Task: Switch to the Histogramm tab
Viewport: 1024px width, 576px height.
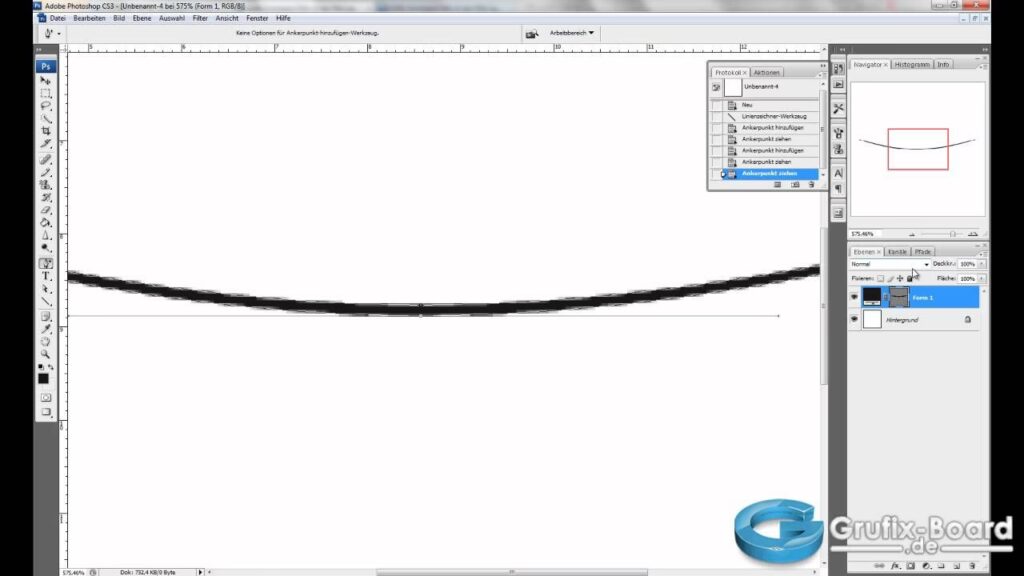Action: [x=912, y=64]
